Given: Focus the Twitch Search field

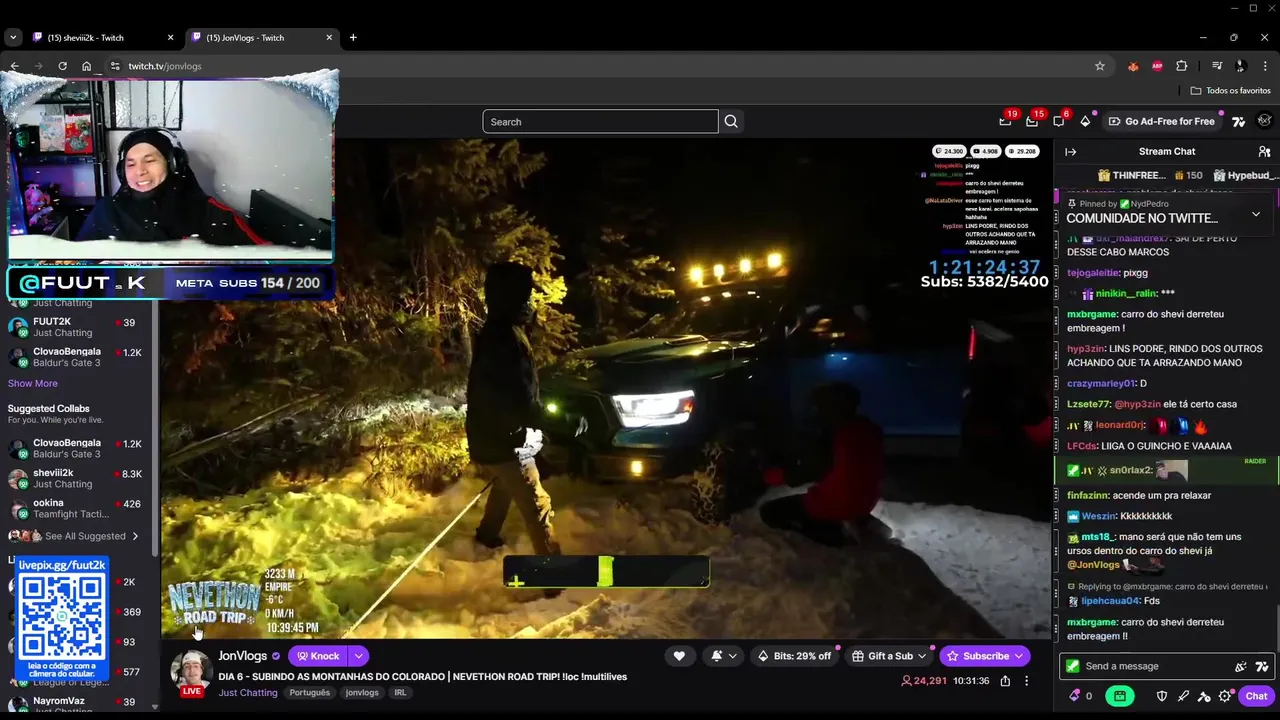Looking at the screenshot, I should coord(600,121).
